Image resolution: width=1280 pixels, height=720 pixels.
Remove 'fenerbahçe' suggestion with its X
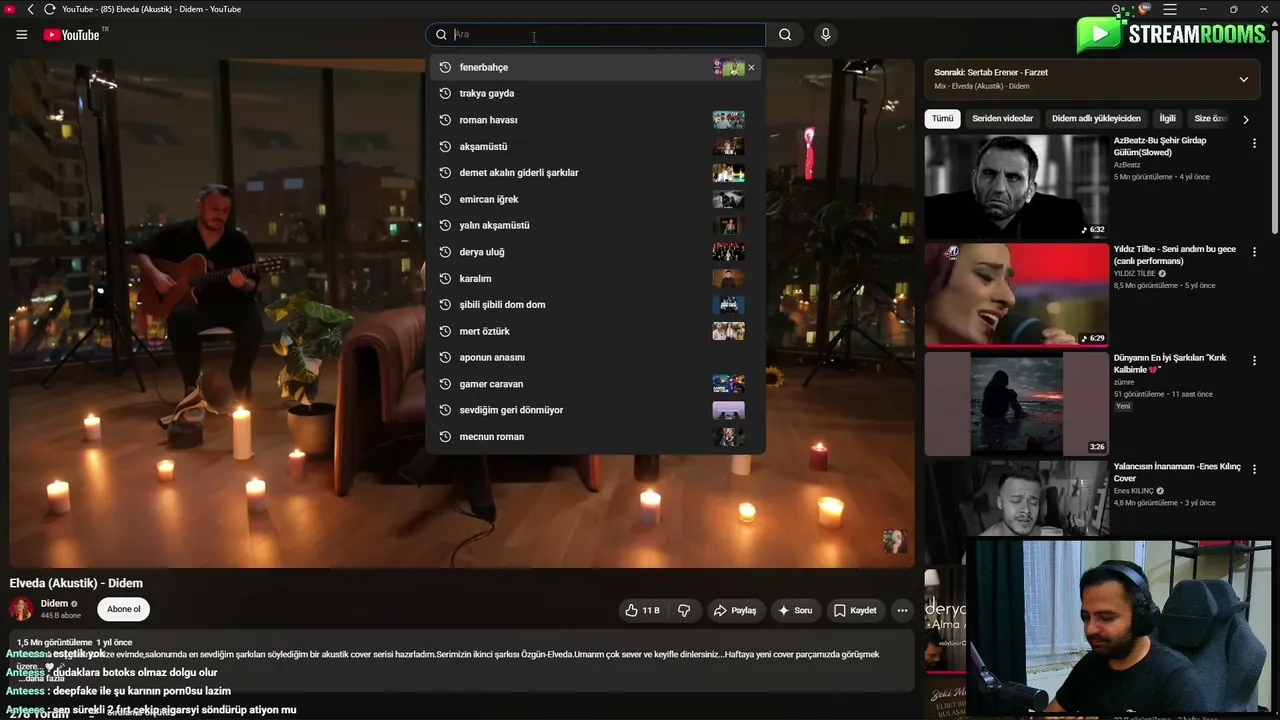pyautogui.click(x=752, y=67)
